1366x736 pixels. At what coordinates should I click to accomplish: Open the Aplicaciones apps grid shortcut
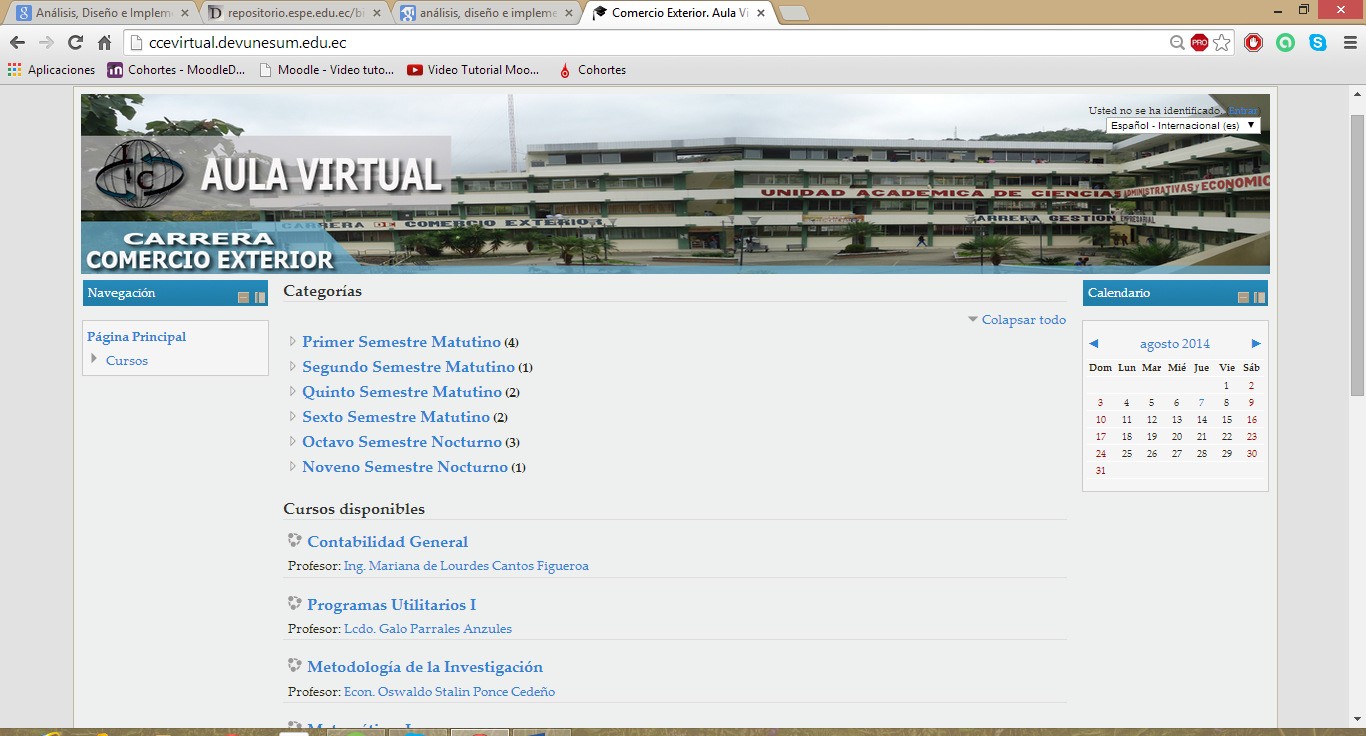51,70
